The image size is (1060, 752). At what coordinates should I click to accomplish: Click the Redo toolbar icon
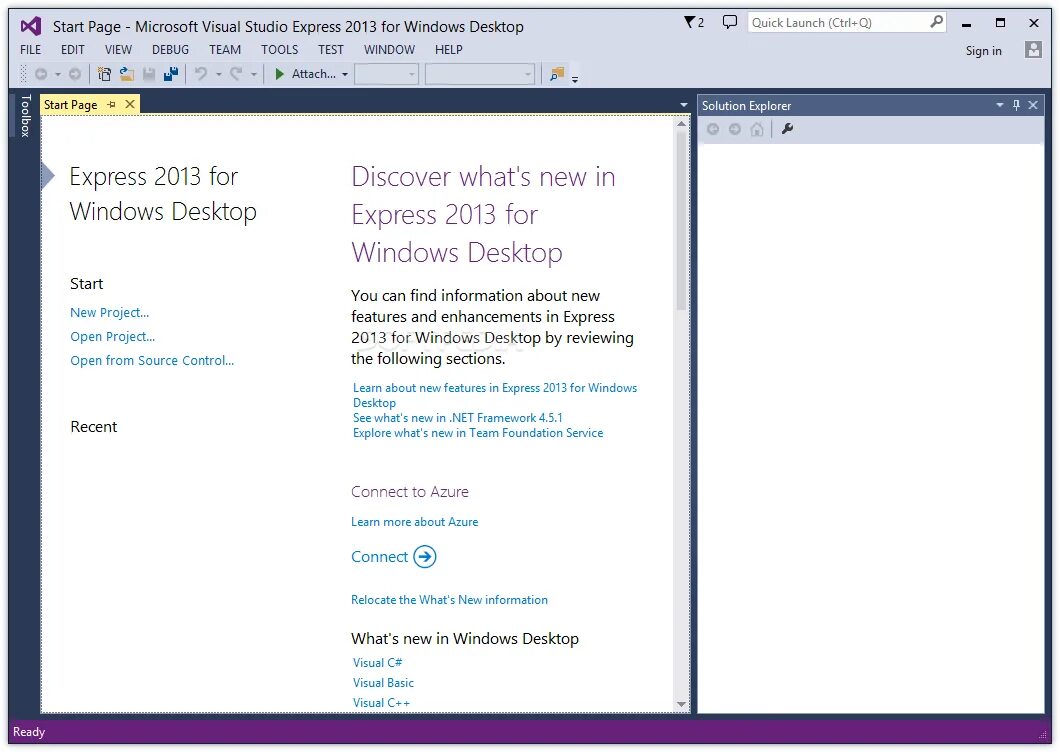[236, 74]
